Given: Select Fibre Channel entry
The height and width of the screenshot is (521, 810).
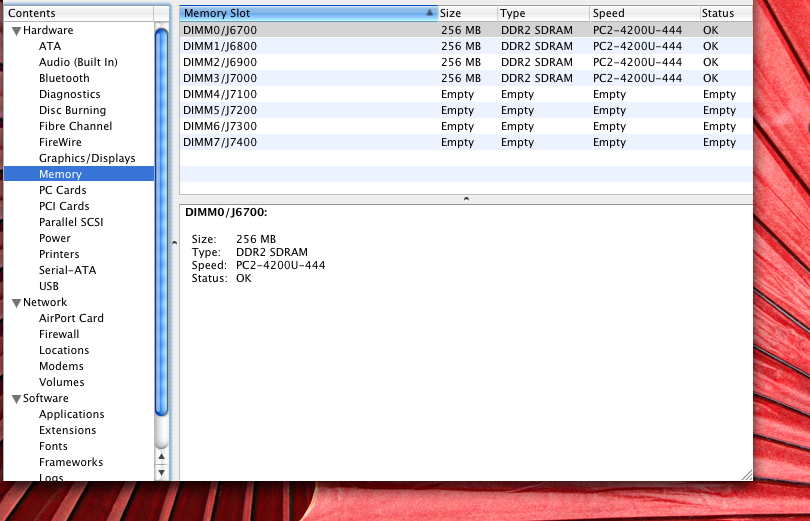Looking at the screenshot, I should tap(75, 126).
